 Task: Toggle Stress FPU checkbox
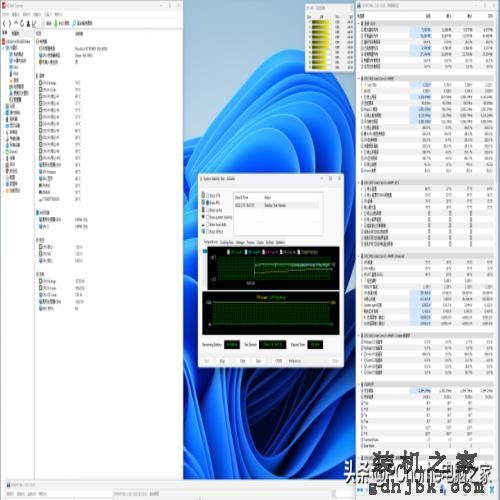coord(208,203)
